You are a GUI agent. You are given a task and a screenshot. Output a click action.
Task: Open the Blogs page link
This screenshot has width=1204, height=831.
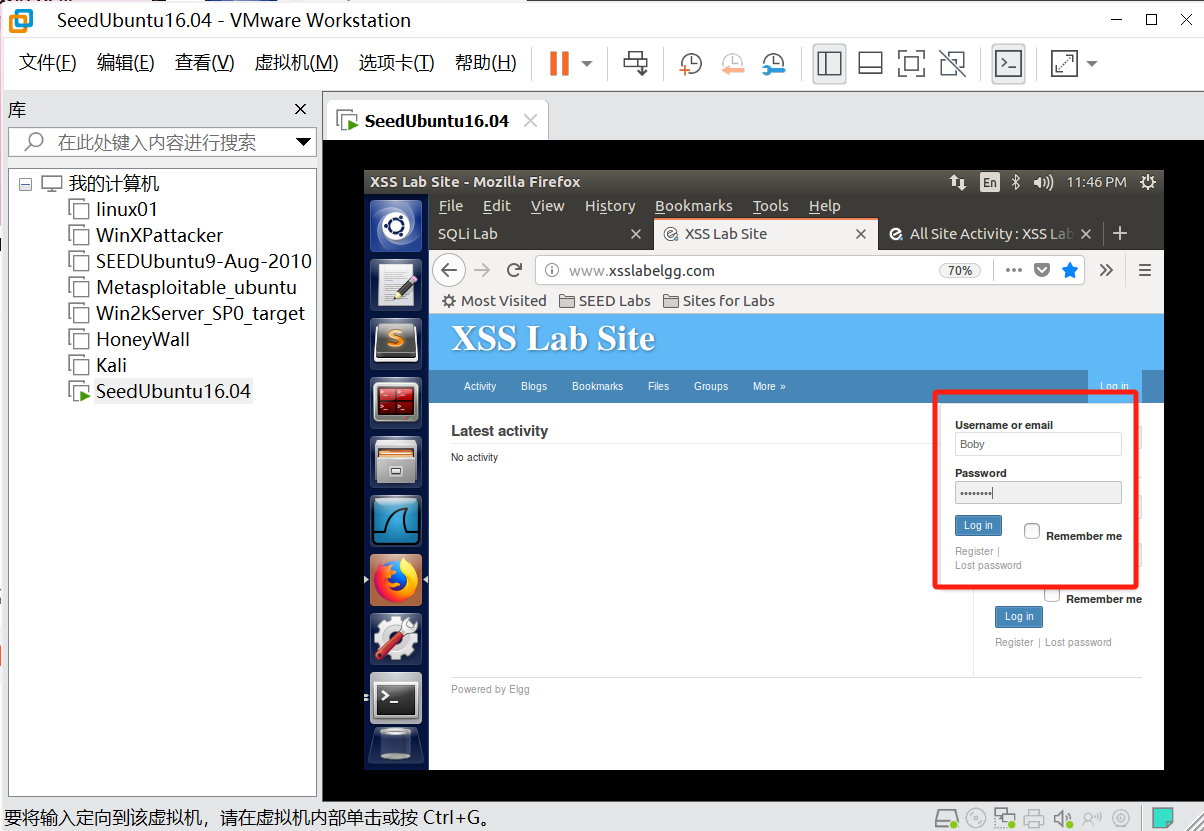click(x=534, y=386)
